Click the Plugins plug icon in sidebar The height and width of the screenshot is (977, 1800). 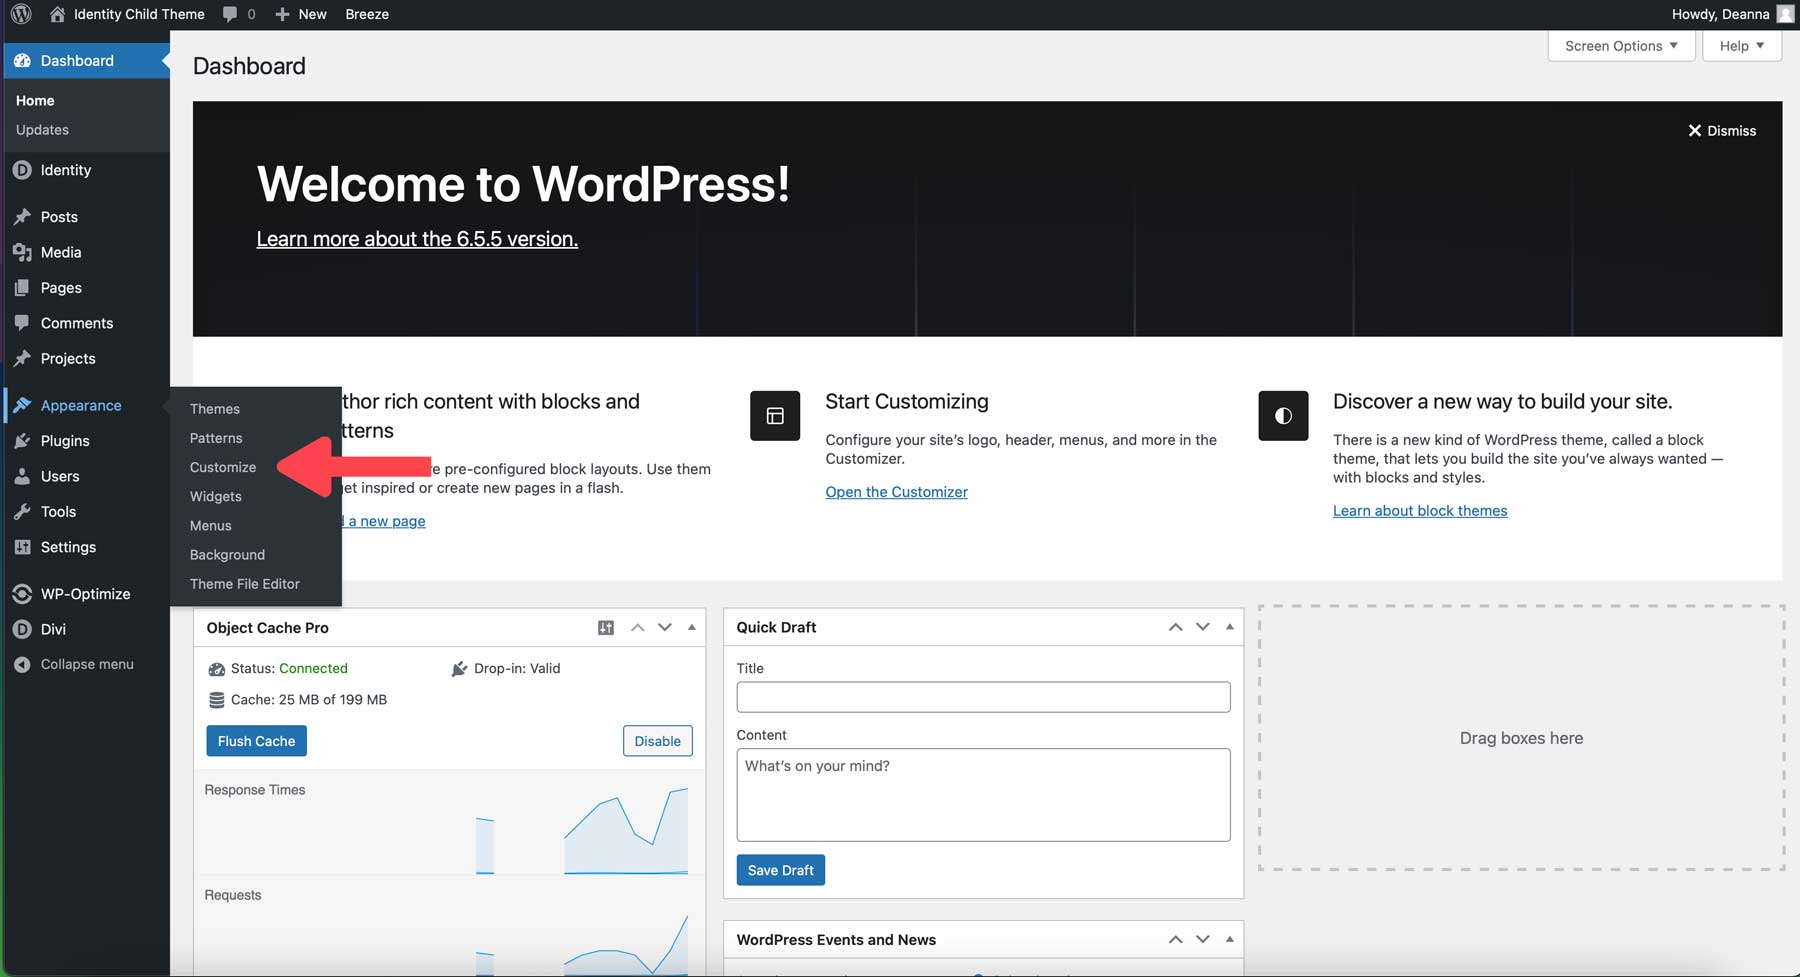pyautogui.click(x=22, y=440)
